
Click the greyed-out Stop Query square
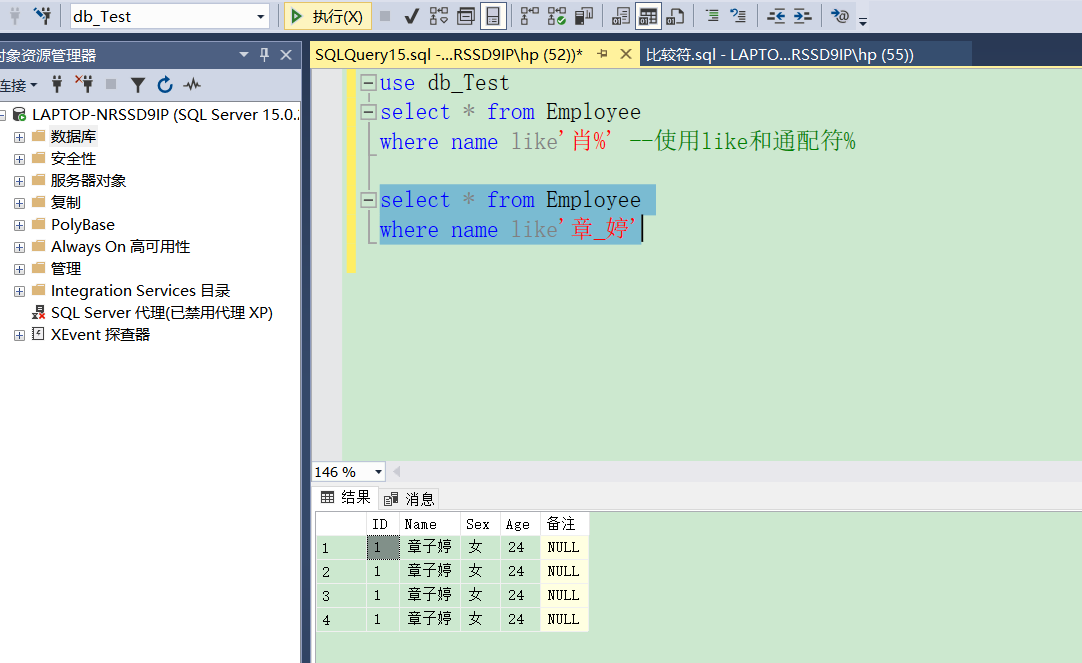coord(385,16)
